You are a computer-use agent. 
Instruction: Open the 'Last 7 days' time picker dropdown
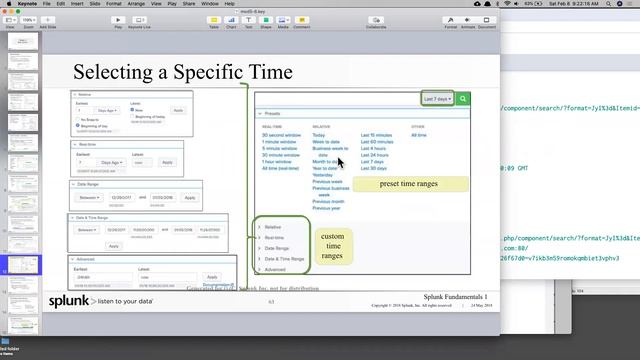(438, 99)
